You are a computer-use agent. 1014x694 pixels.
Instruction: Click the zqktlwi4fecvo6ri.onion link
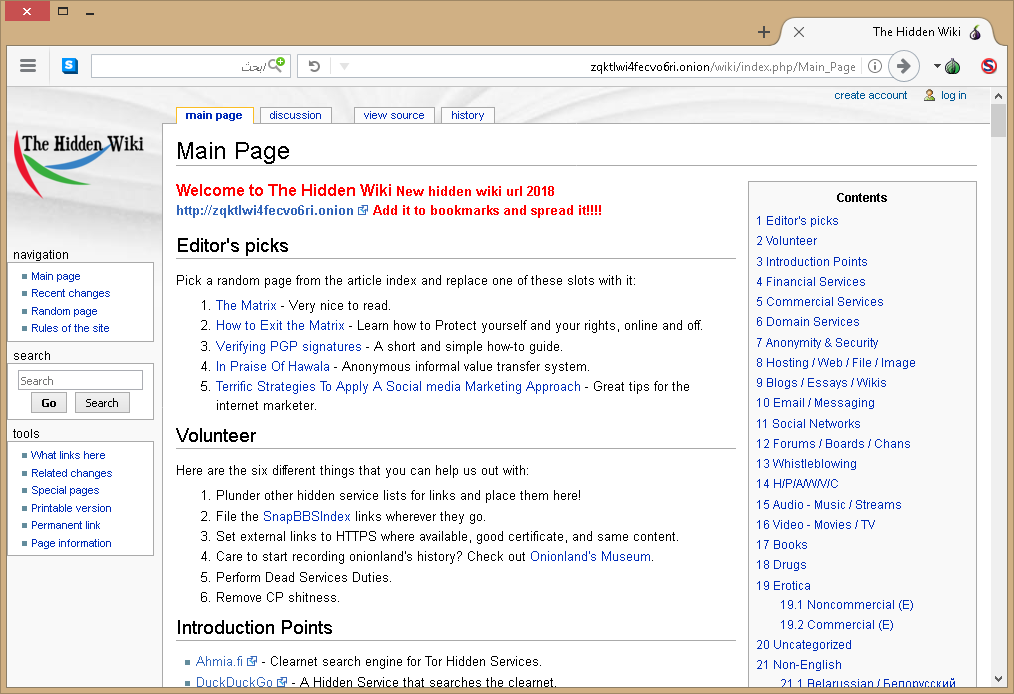[x=264, y=210]
